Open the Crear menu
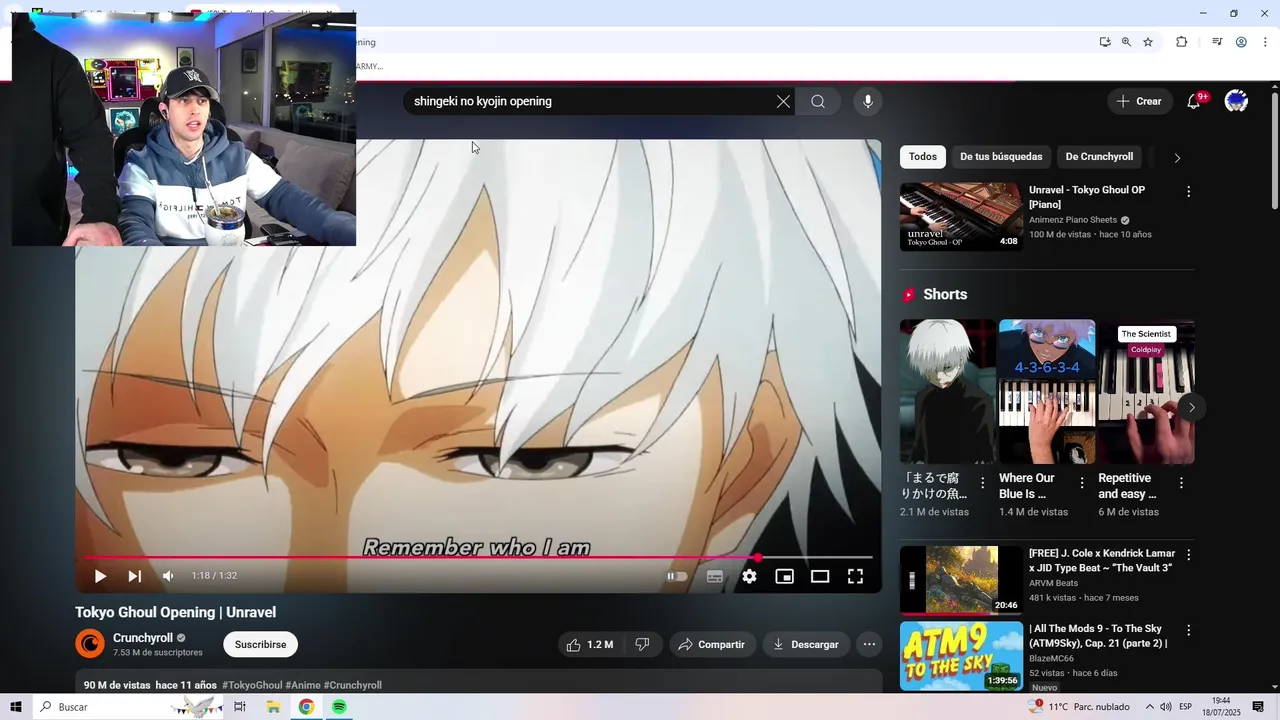This screenshot has width=1280, height=720. coord(1139,101)
